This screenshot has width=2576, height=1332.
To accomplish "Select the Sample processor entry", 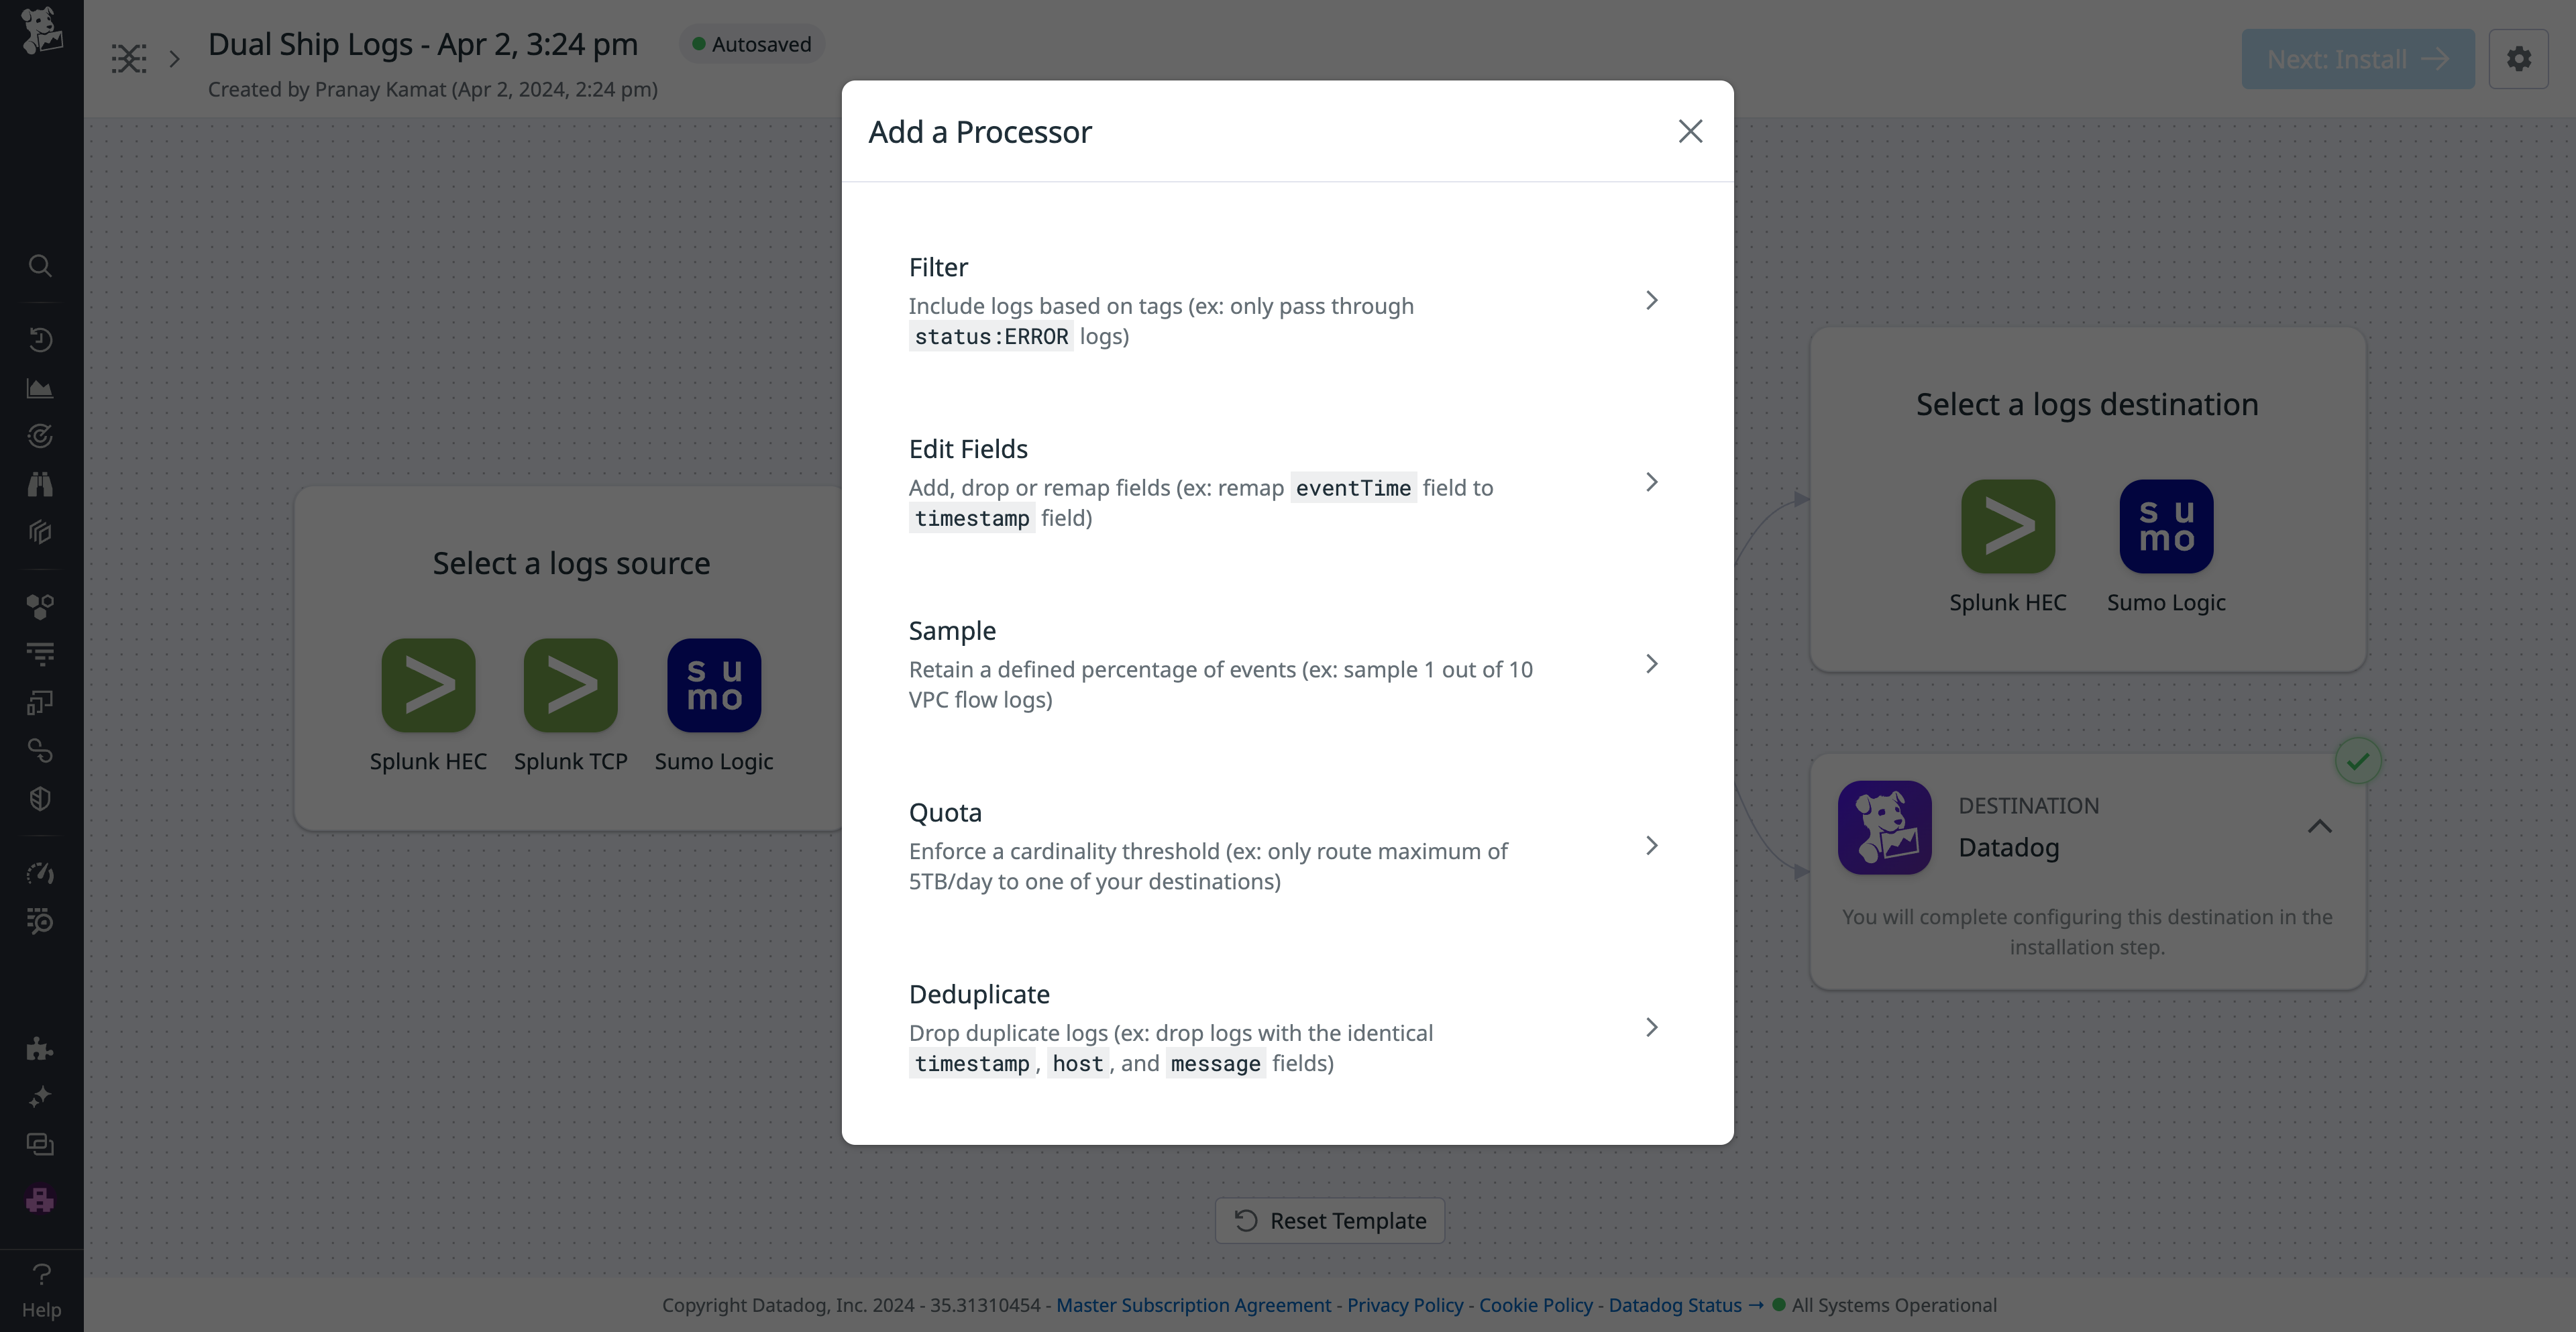I will (x=1650, y=663).
